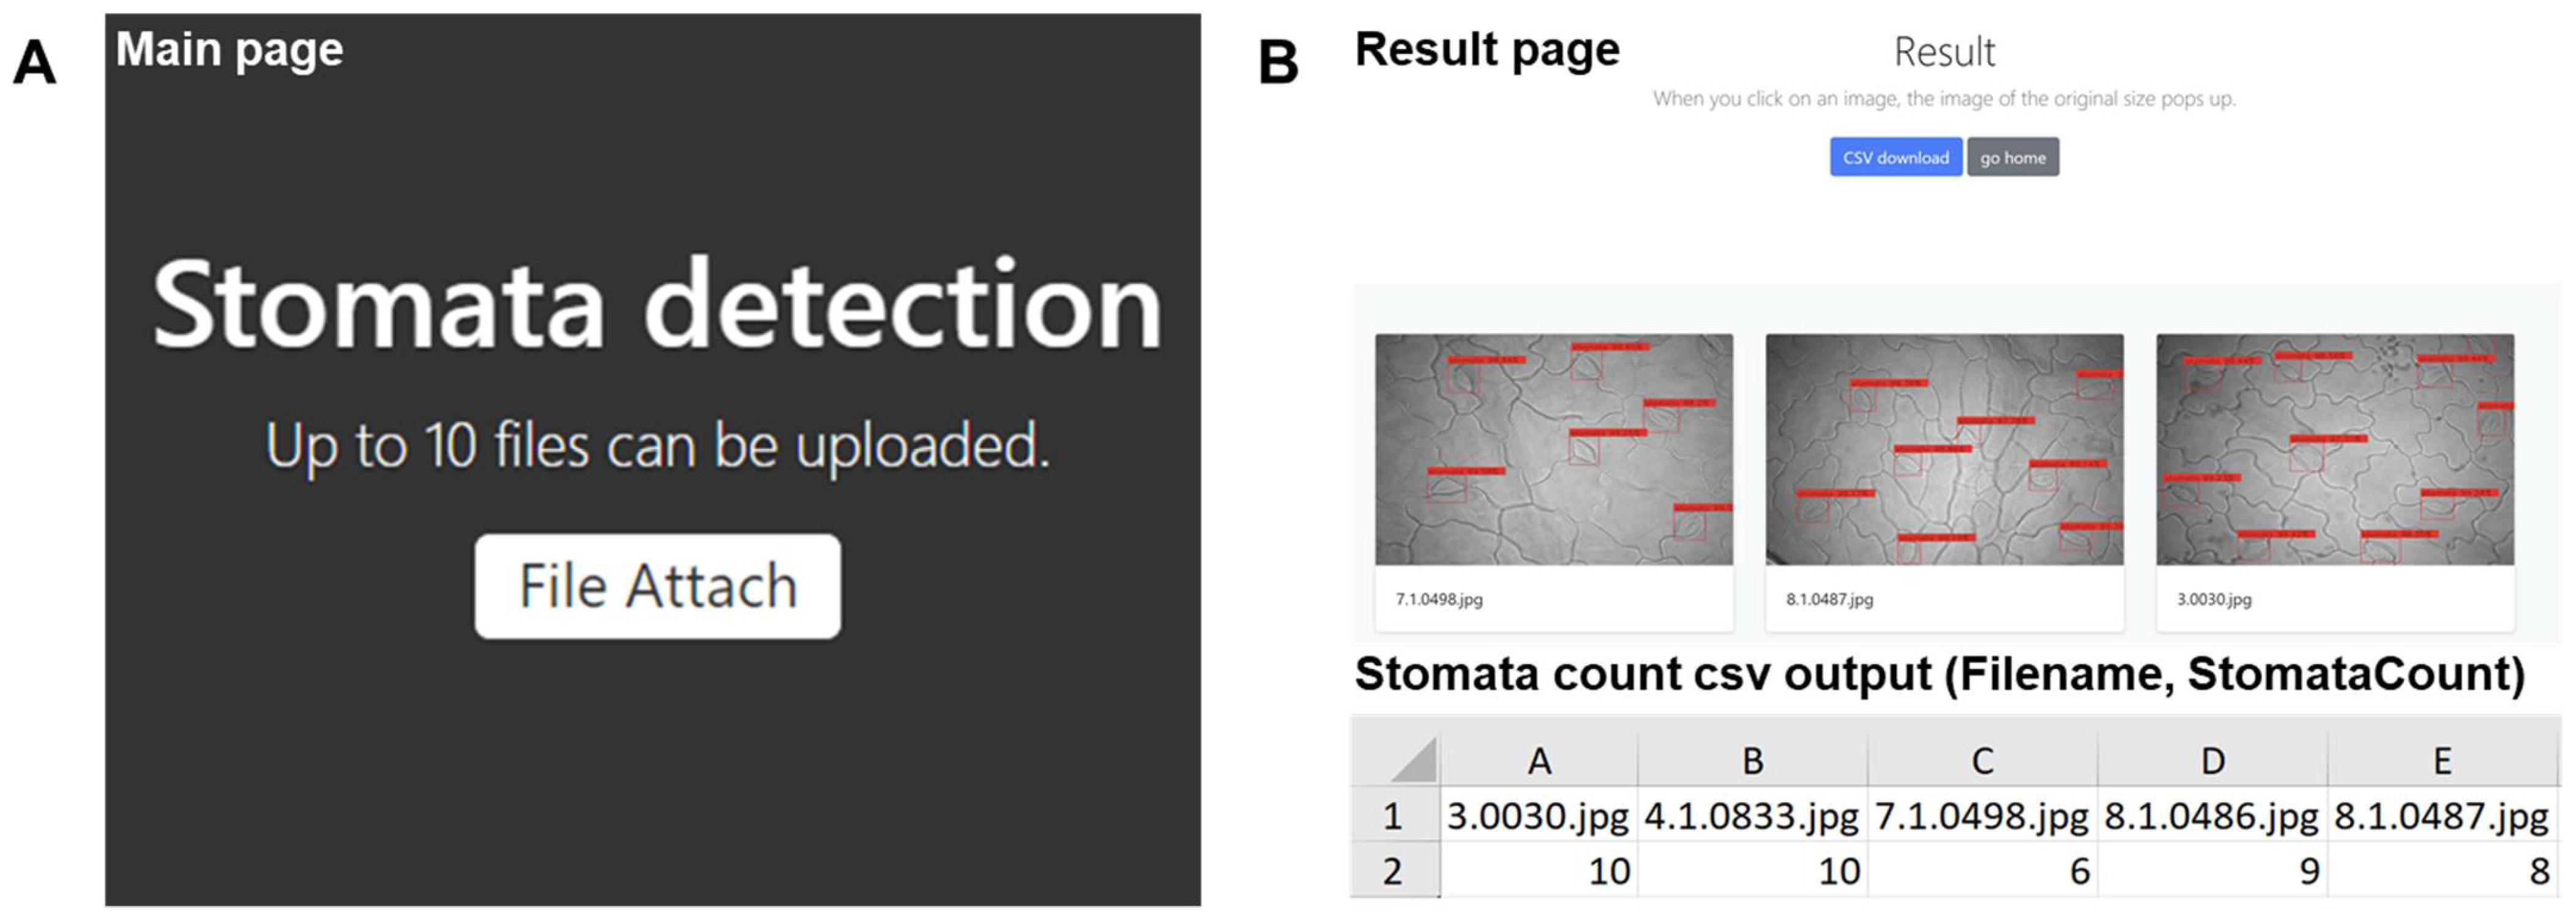Image resolution: width=2576 pixels, height=918 pixels.
Task: Open the 8.1.0487.jpg result thumbnail
Action: 1943,449
